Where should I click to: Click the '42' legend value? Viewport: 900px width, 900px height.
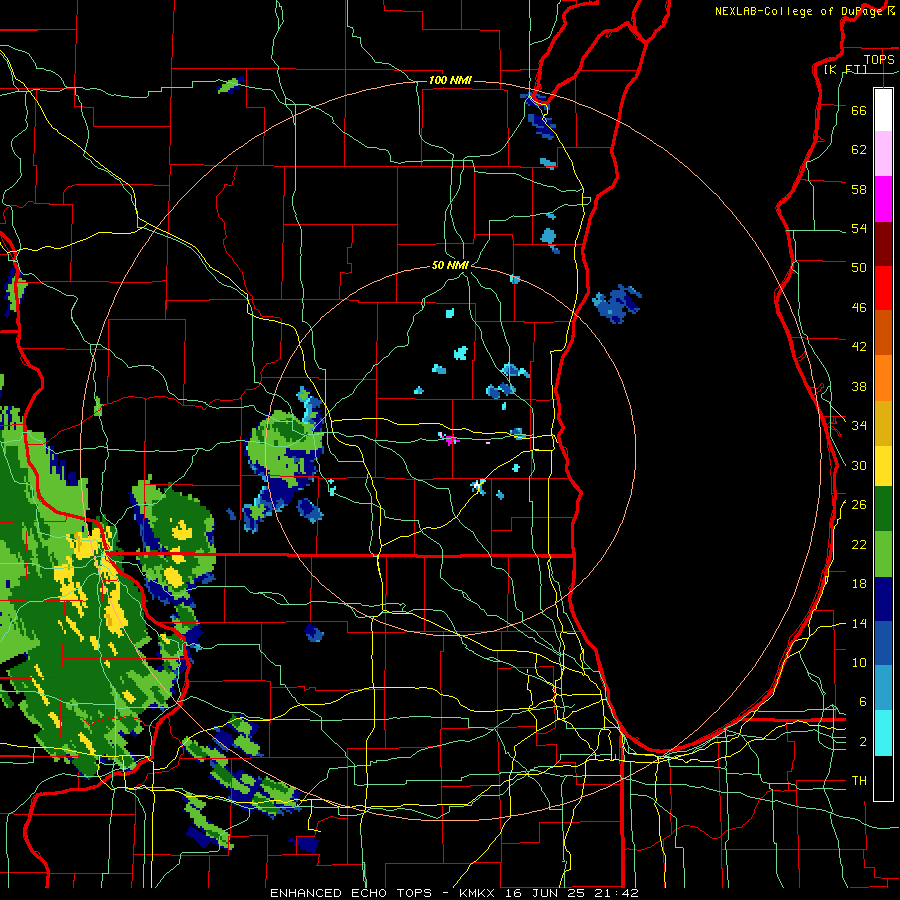pyautogui.click(x=859, y=347)
